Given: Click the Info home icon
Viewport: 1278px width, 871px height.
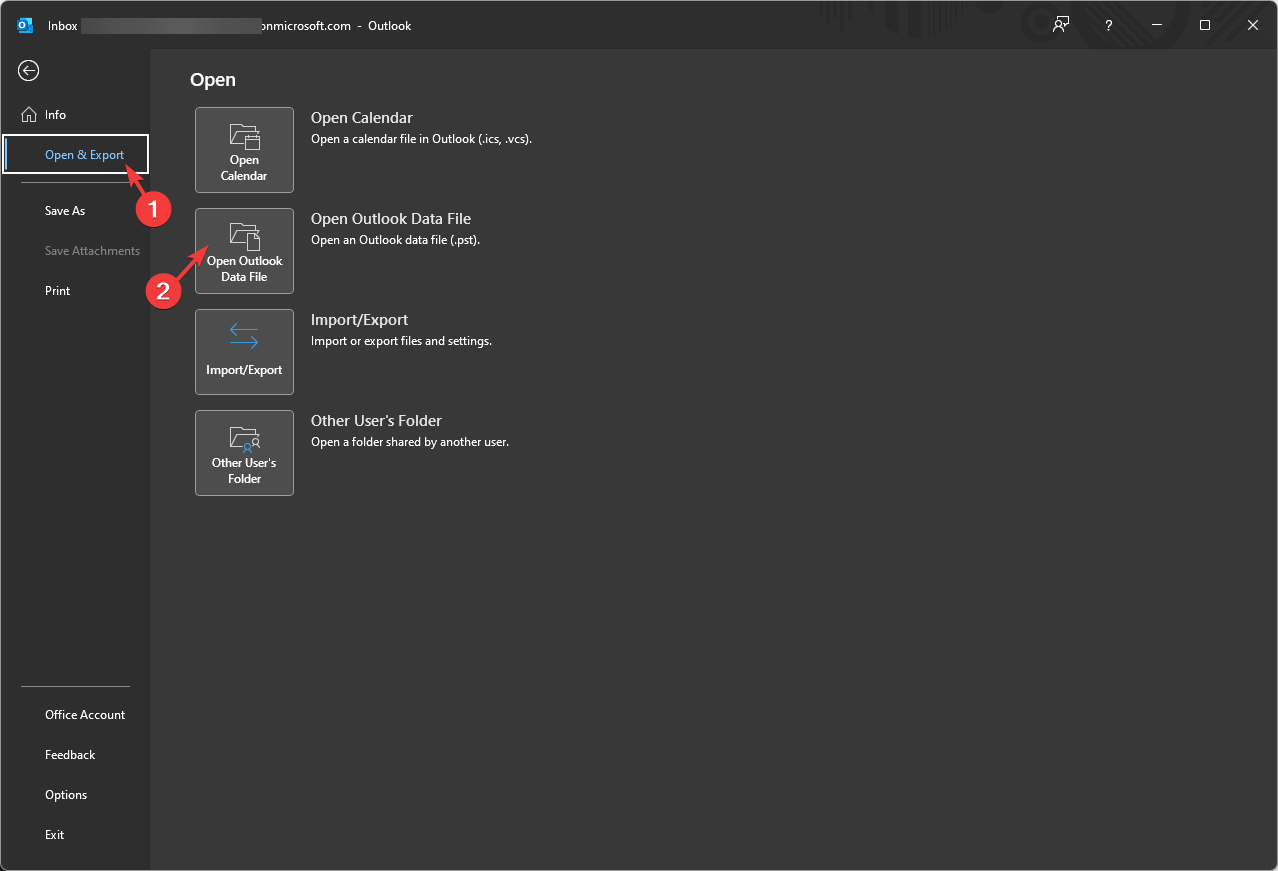Looking at the screenshot, I should 28,115.
